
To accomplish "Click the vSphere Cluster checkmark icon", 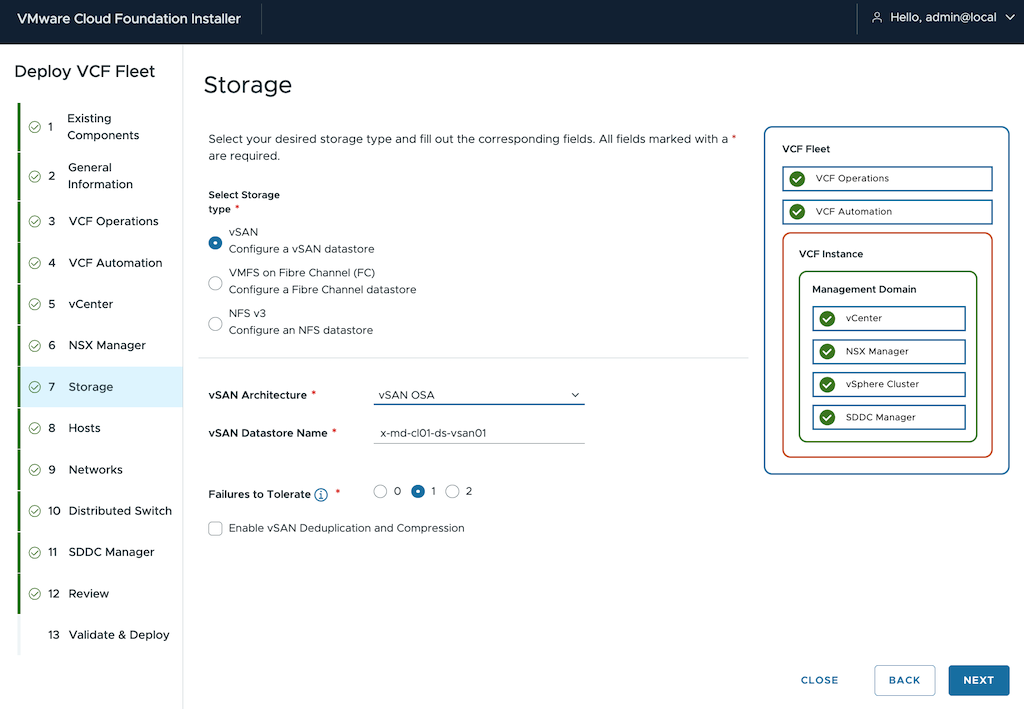I will click(x=827, y=384).
